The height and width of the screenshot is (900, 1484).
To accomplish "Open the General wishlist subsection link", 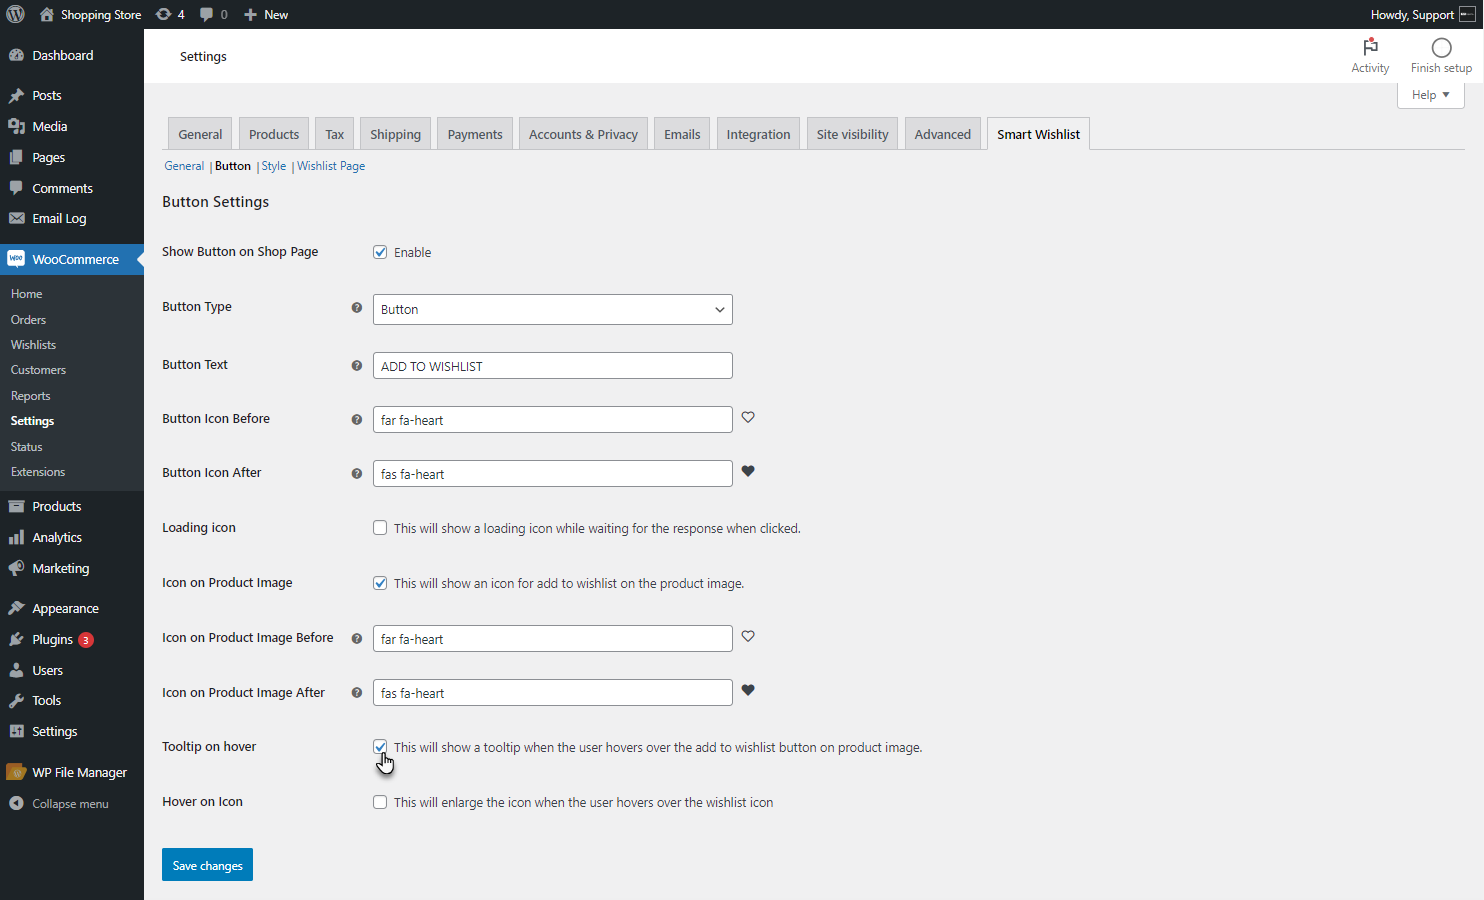I will coord(184,166).
